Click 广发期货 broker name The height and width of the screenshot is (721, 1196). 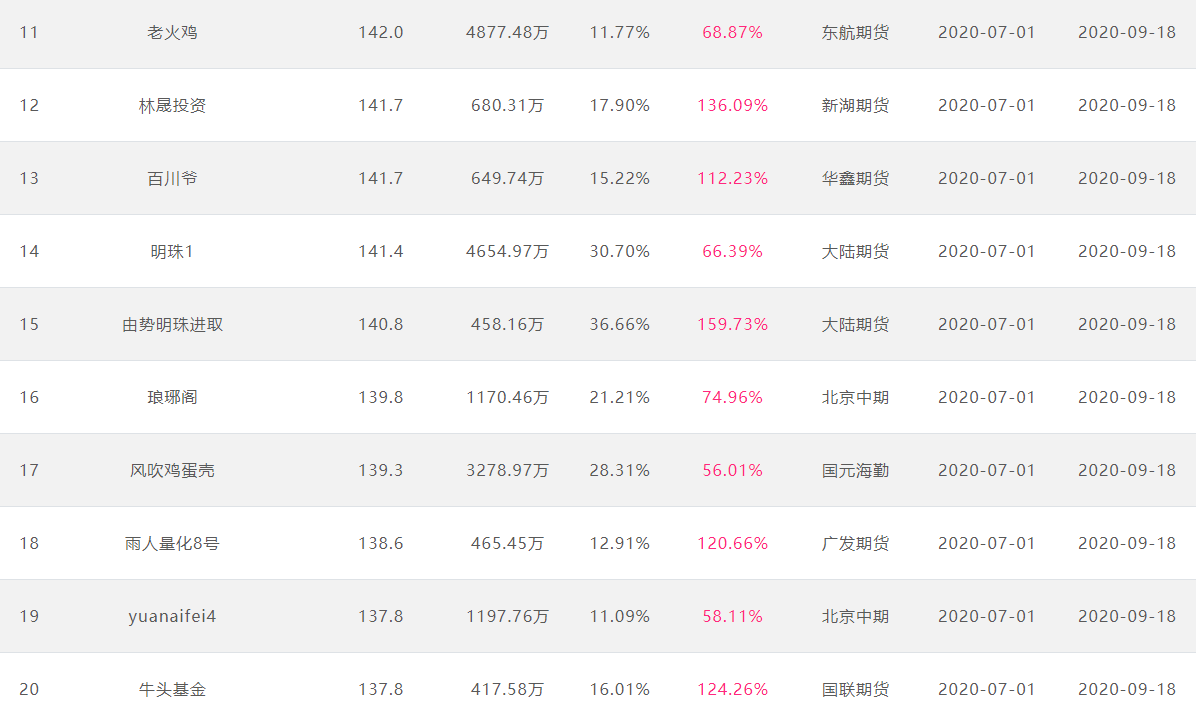855,544
